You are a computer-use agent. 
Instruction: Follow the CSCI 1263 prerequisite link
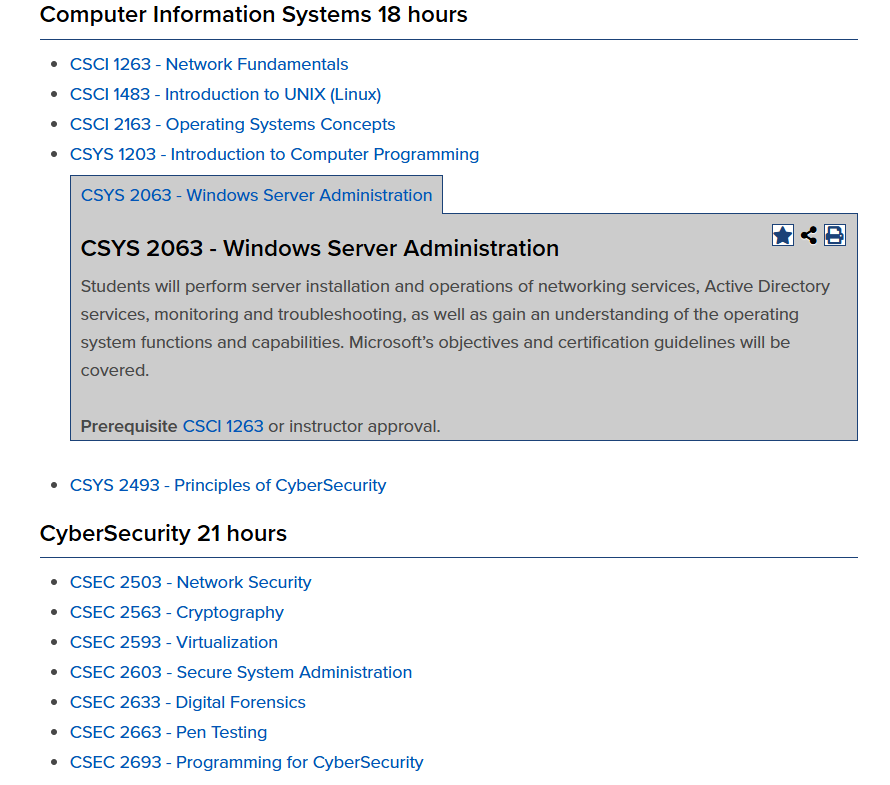point(223,426)
